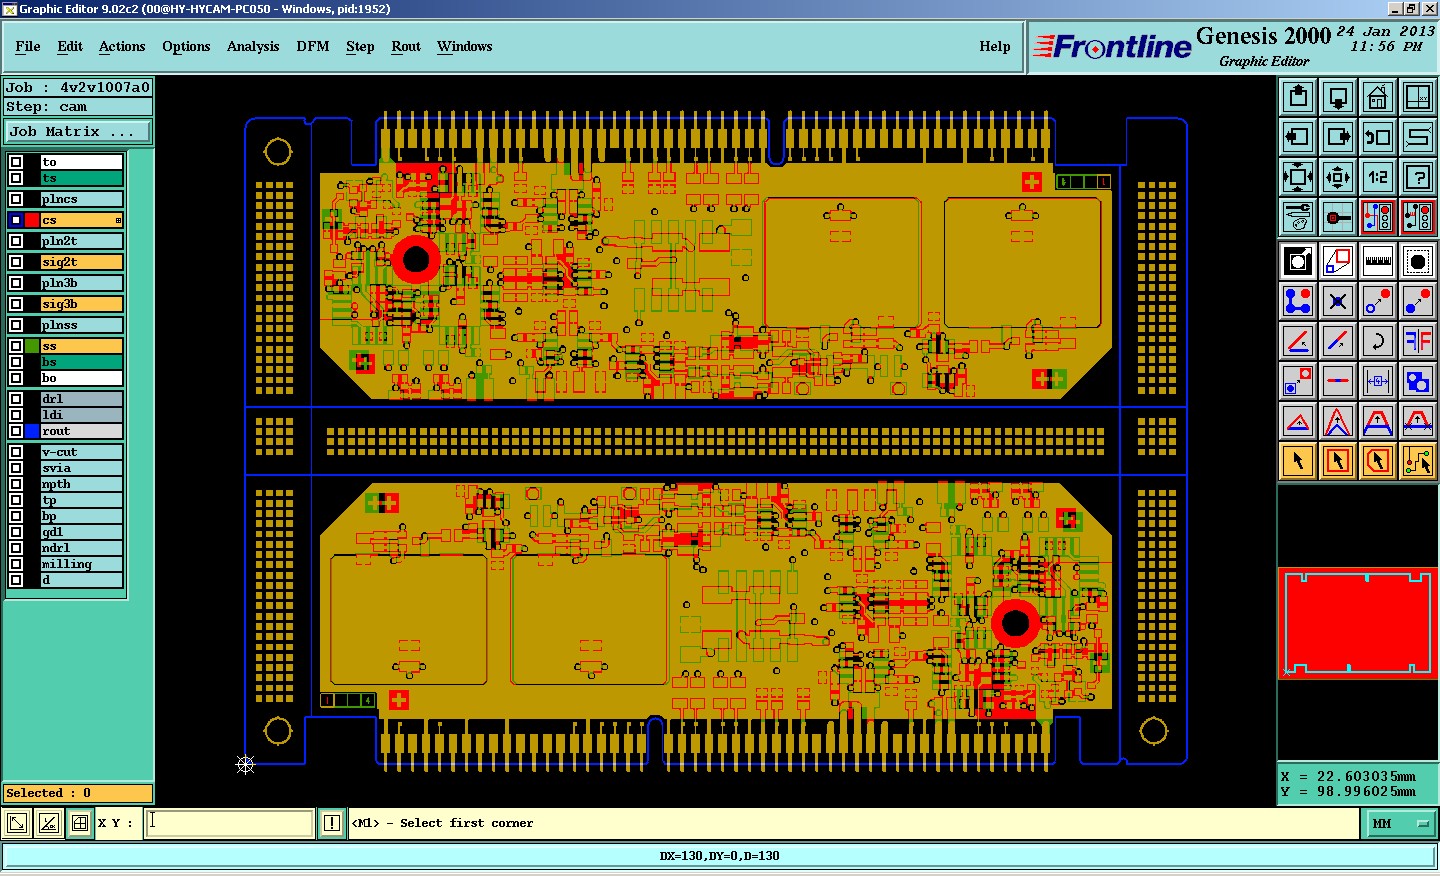1440x876 pixels.
Task: Click the overlapping blue shapes icon
Action: coord(1418,381)
